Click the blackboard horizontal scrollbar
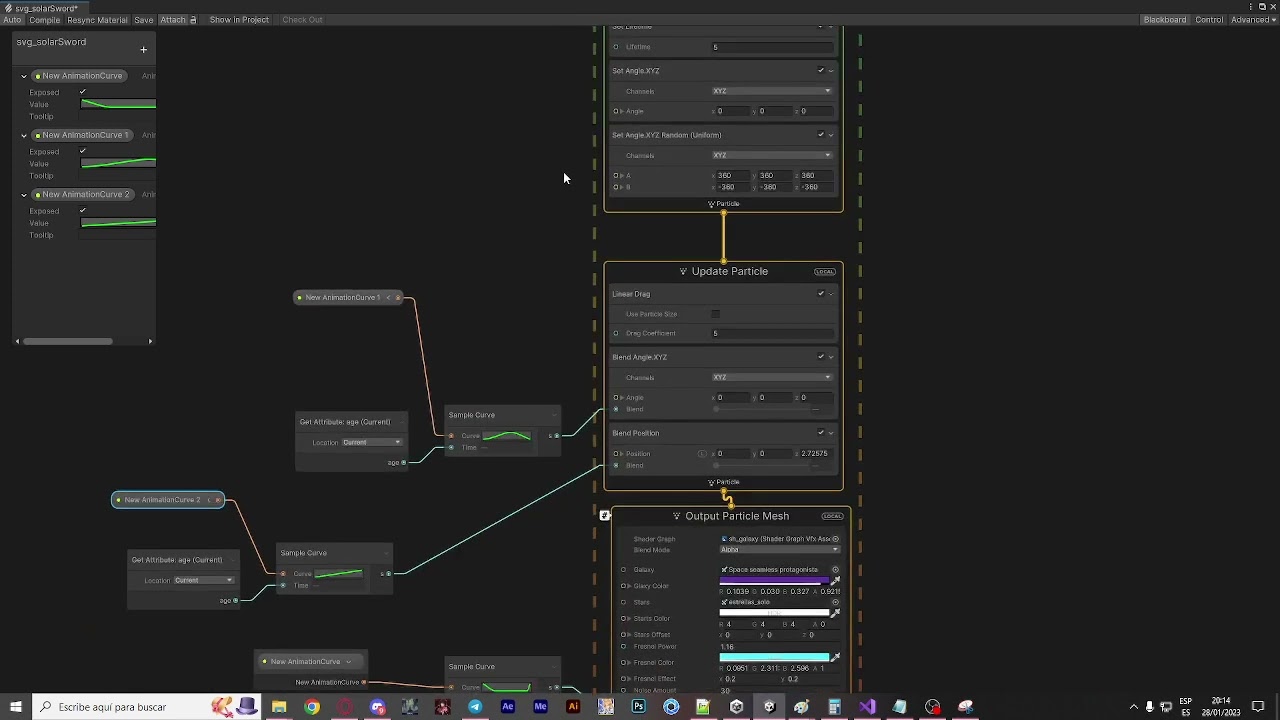Screen dimensions: 1280x720 83,341
